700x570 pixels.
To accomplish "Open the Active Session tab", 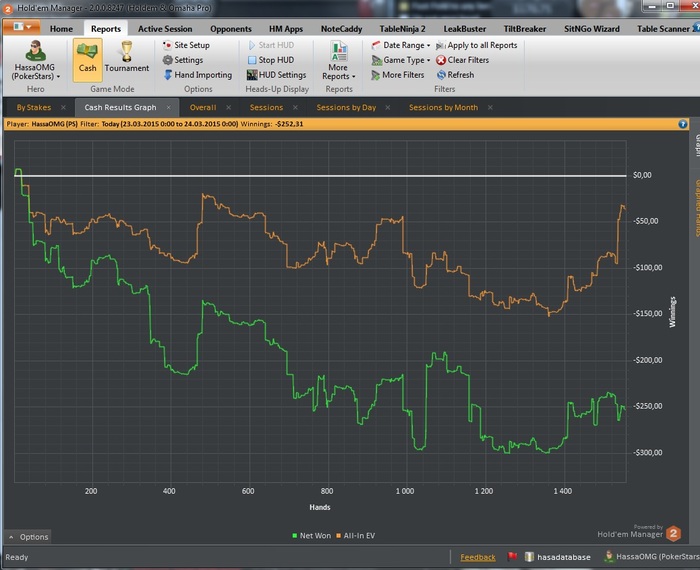I will (x=165, y=29).
